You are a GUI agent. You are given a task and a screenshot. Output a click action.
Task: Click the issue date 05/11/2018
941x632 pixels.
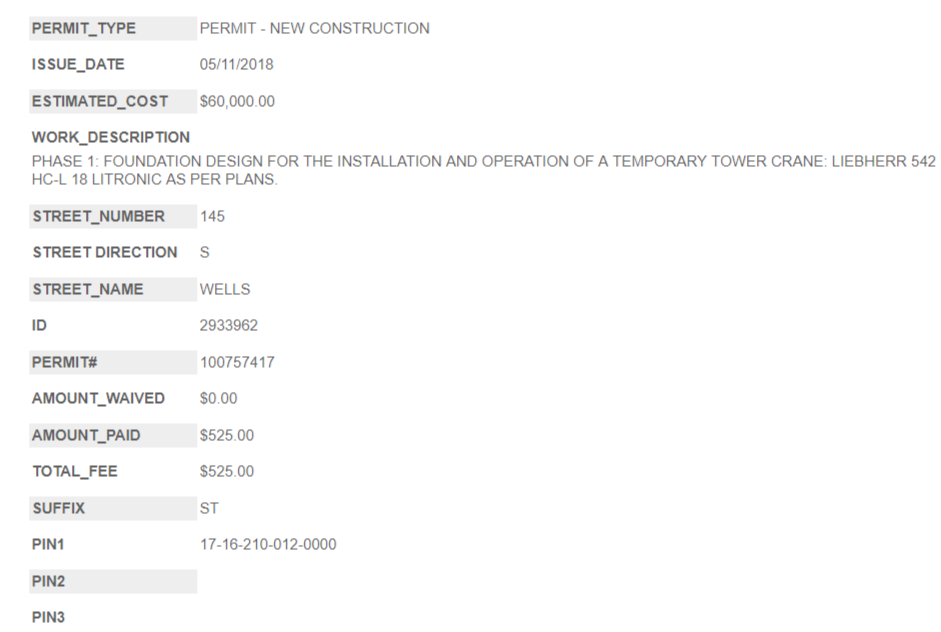[x=237, y=65]
